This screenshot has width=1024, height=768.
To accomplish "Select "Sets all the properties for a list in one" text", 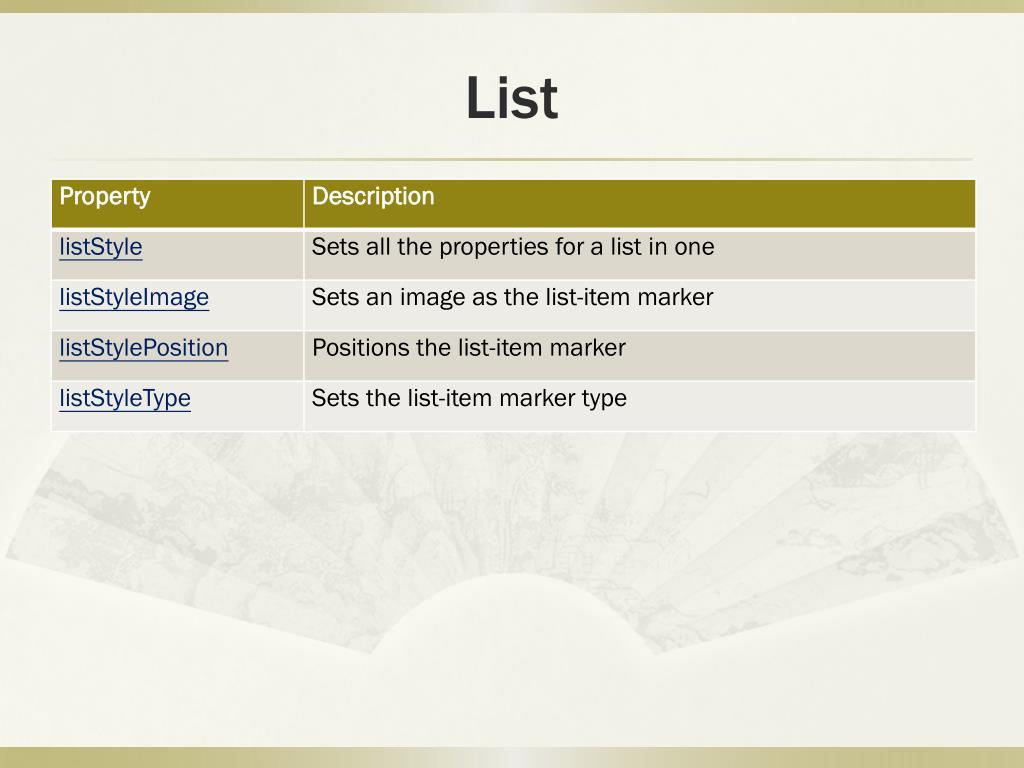I will (513, 247).
